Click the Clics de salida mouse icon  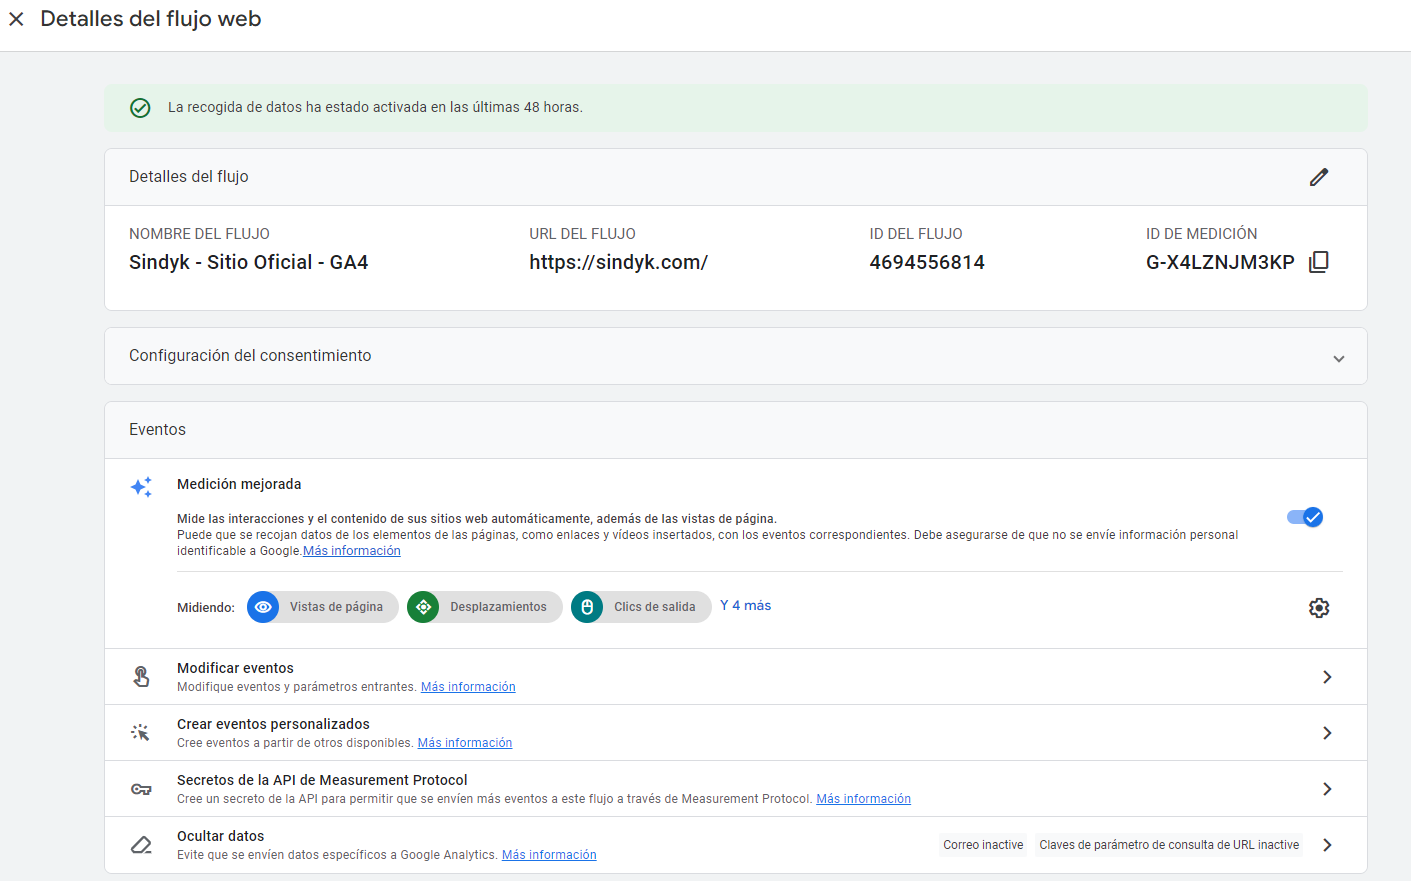pyautogui.click(x=587, y=607)
